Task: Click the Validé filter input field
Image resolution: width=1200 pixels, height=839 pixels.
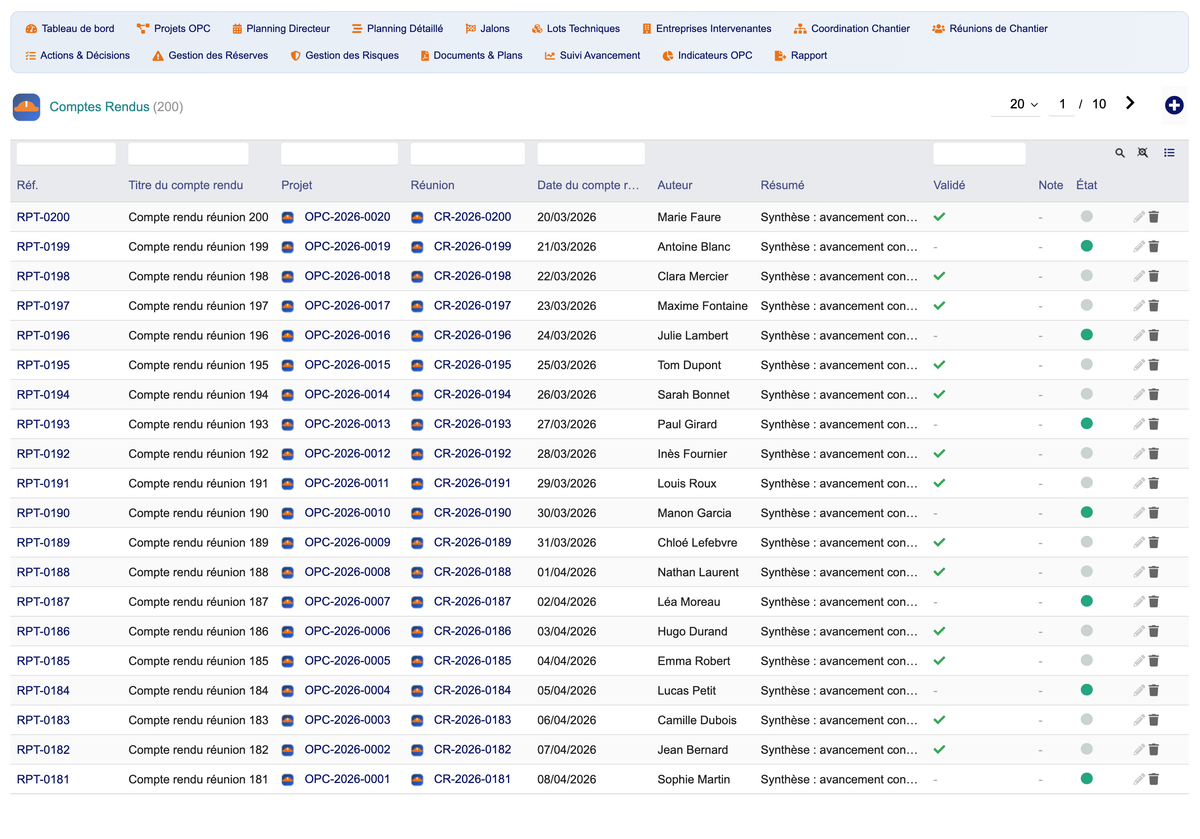Action: pos(979,154)
